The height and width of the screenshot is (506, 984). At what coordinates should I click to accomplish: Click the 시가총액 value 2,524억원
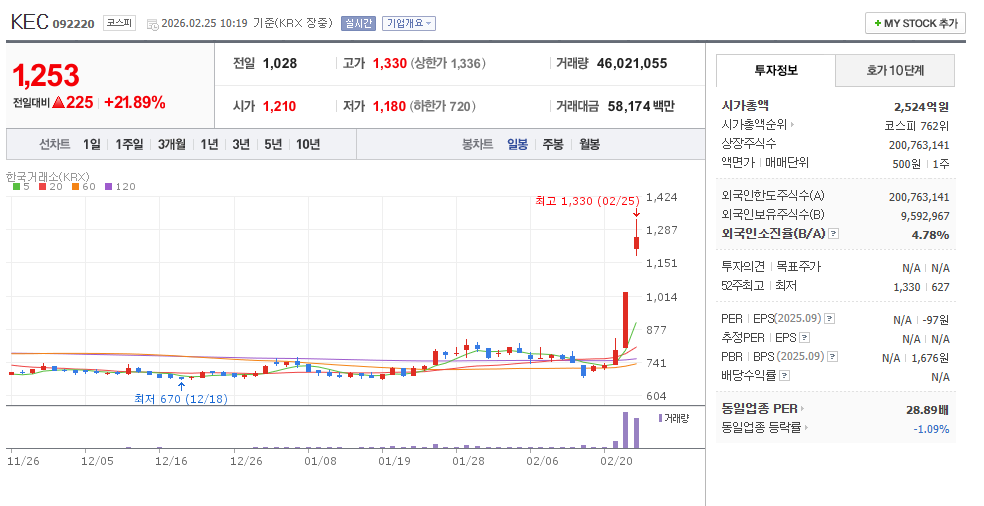pyautogui.click(x=921, y=107)
